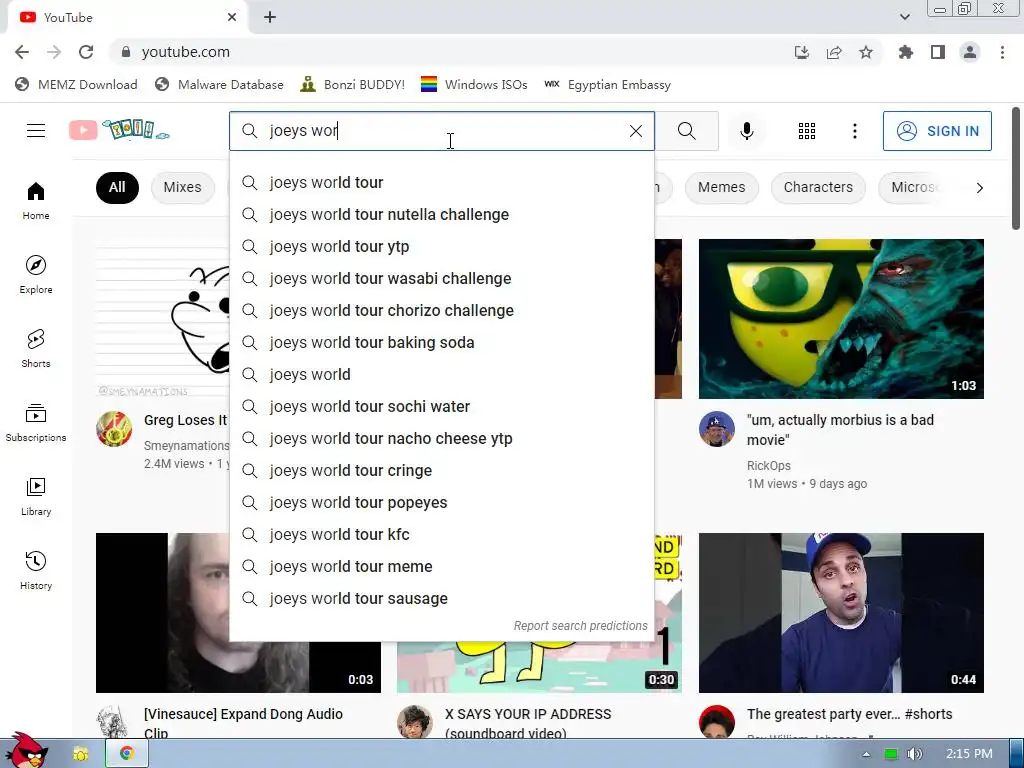
Task: Choose suggestion "joeys world tour sochi water"
Action: click(441, 407)
